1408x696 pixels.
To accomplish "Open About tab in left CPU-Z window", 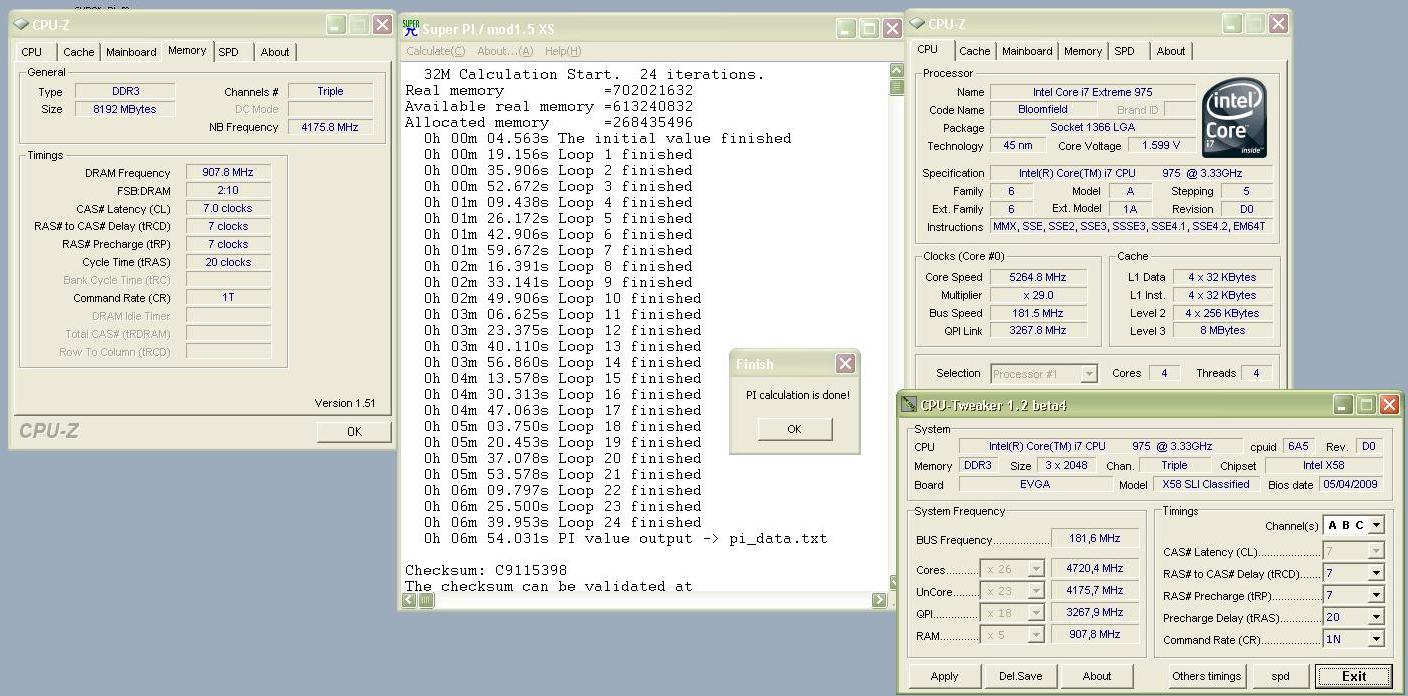I will (x=275, y=52).
